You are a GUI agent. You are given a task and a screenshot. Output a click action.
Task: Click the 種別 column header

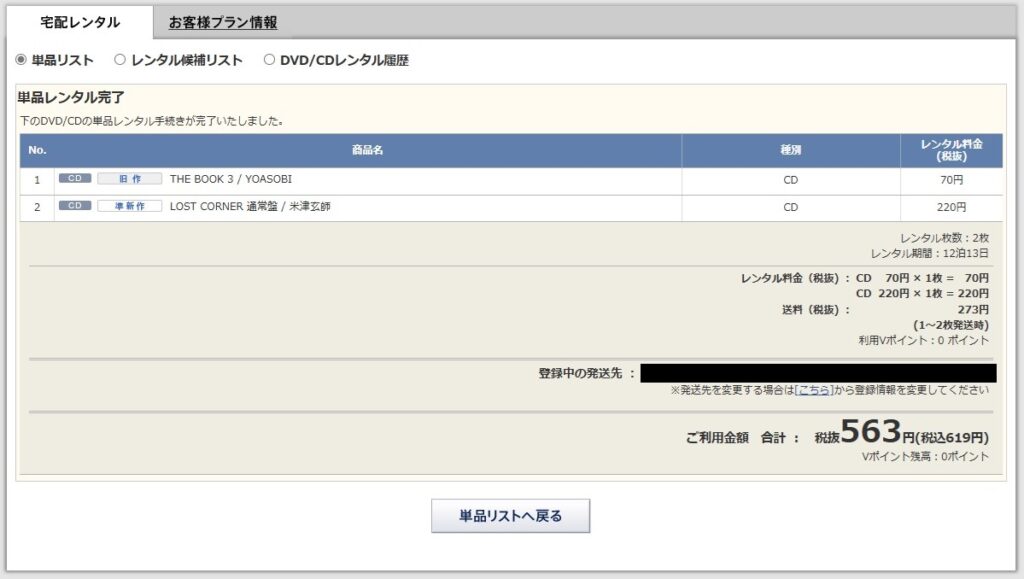coord(791,150)
